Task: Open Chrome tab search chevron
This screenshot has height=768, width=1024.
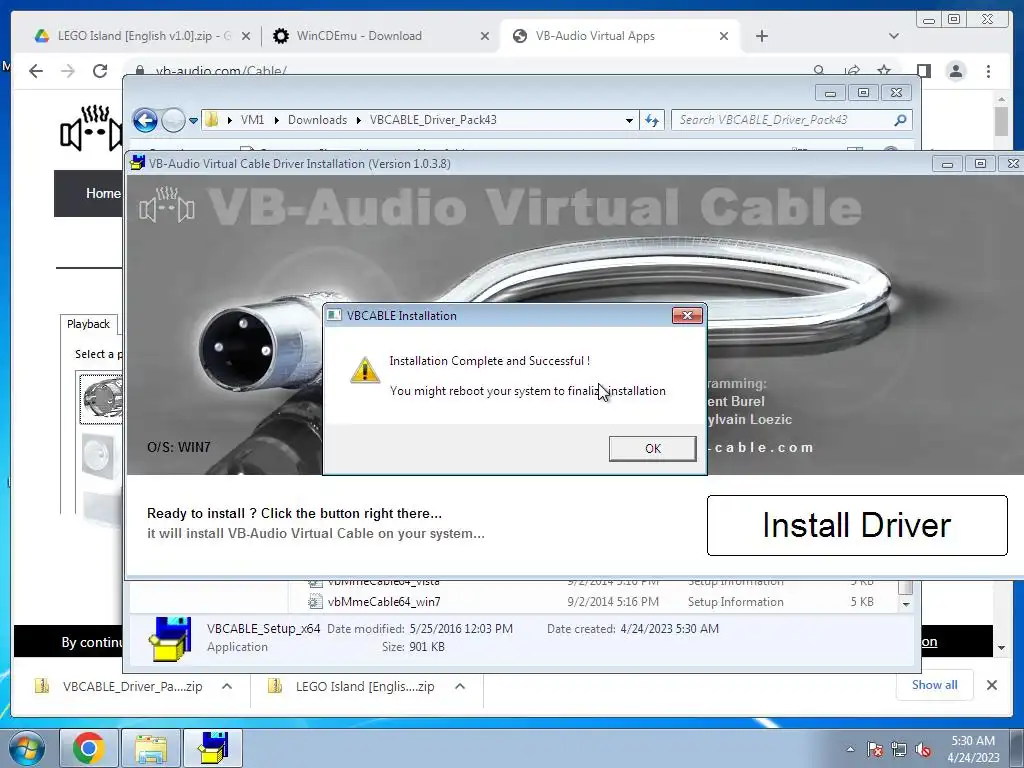Action: click(x=894, y=36)
